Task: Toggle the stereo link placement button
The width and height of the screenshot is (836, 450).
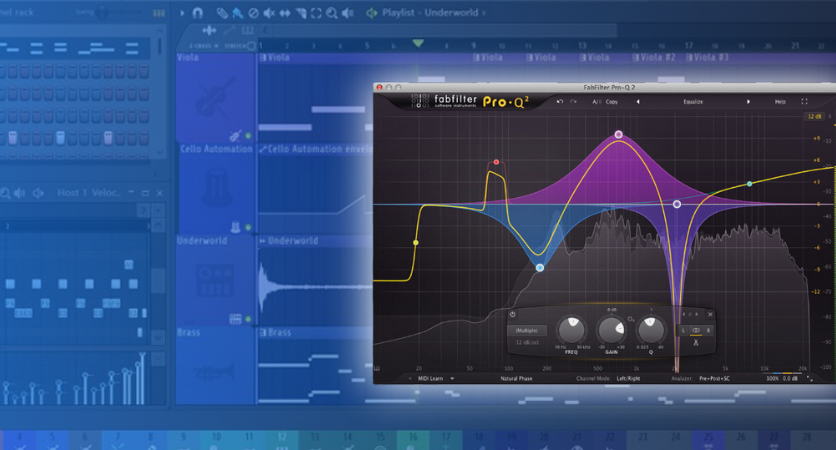Action: [696, 329]
